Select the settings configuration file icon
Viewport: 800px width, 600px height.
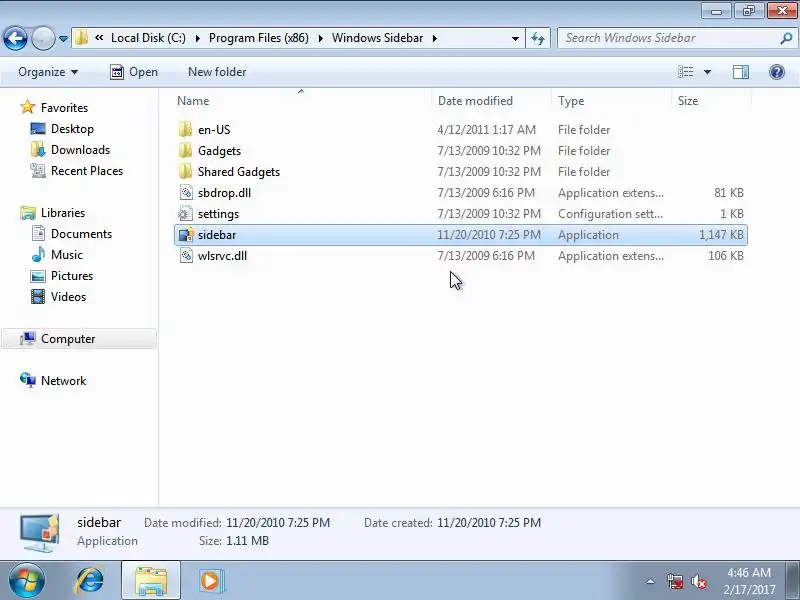click(186, 213)
